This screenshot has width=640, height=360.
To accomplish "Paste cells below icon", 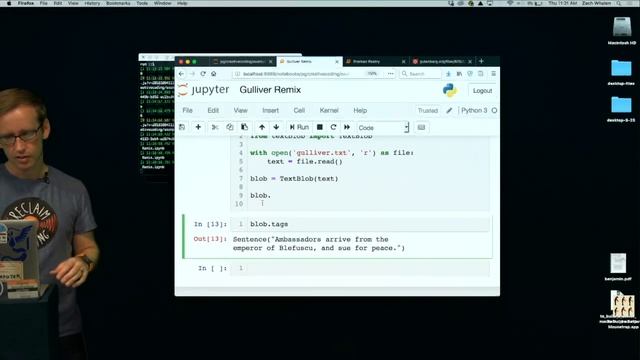I will pyautogui.click(x=244, y=127).
